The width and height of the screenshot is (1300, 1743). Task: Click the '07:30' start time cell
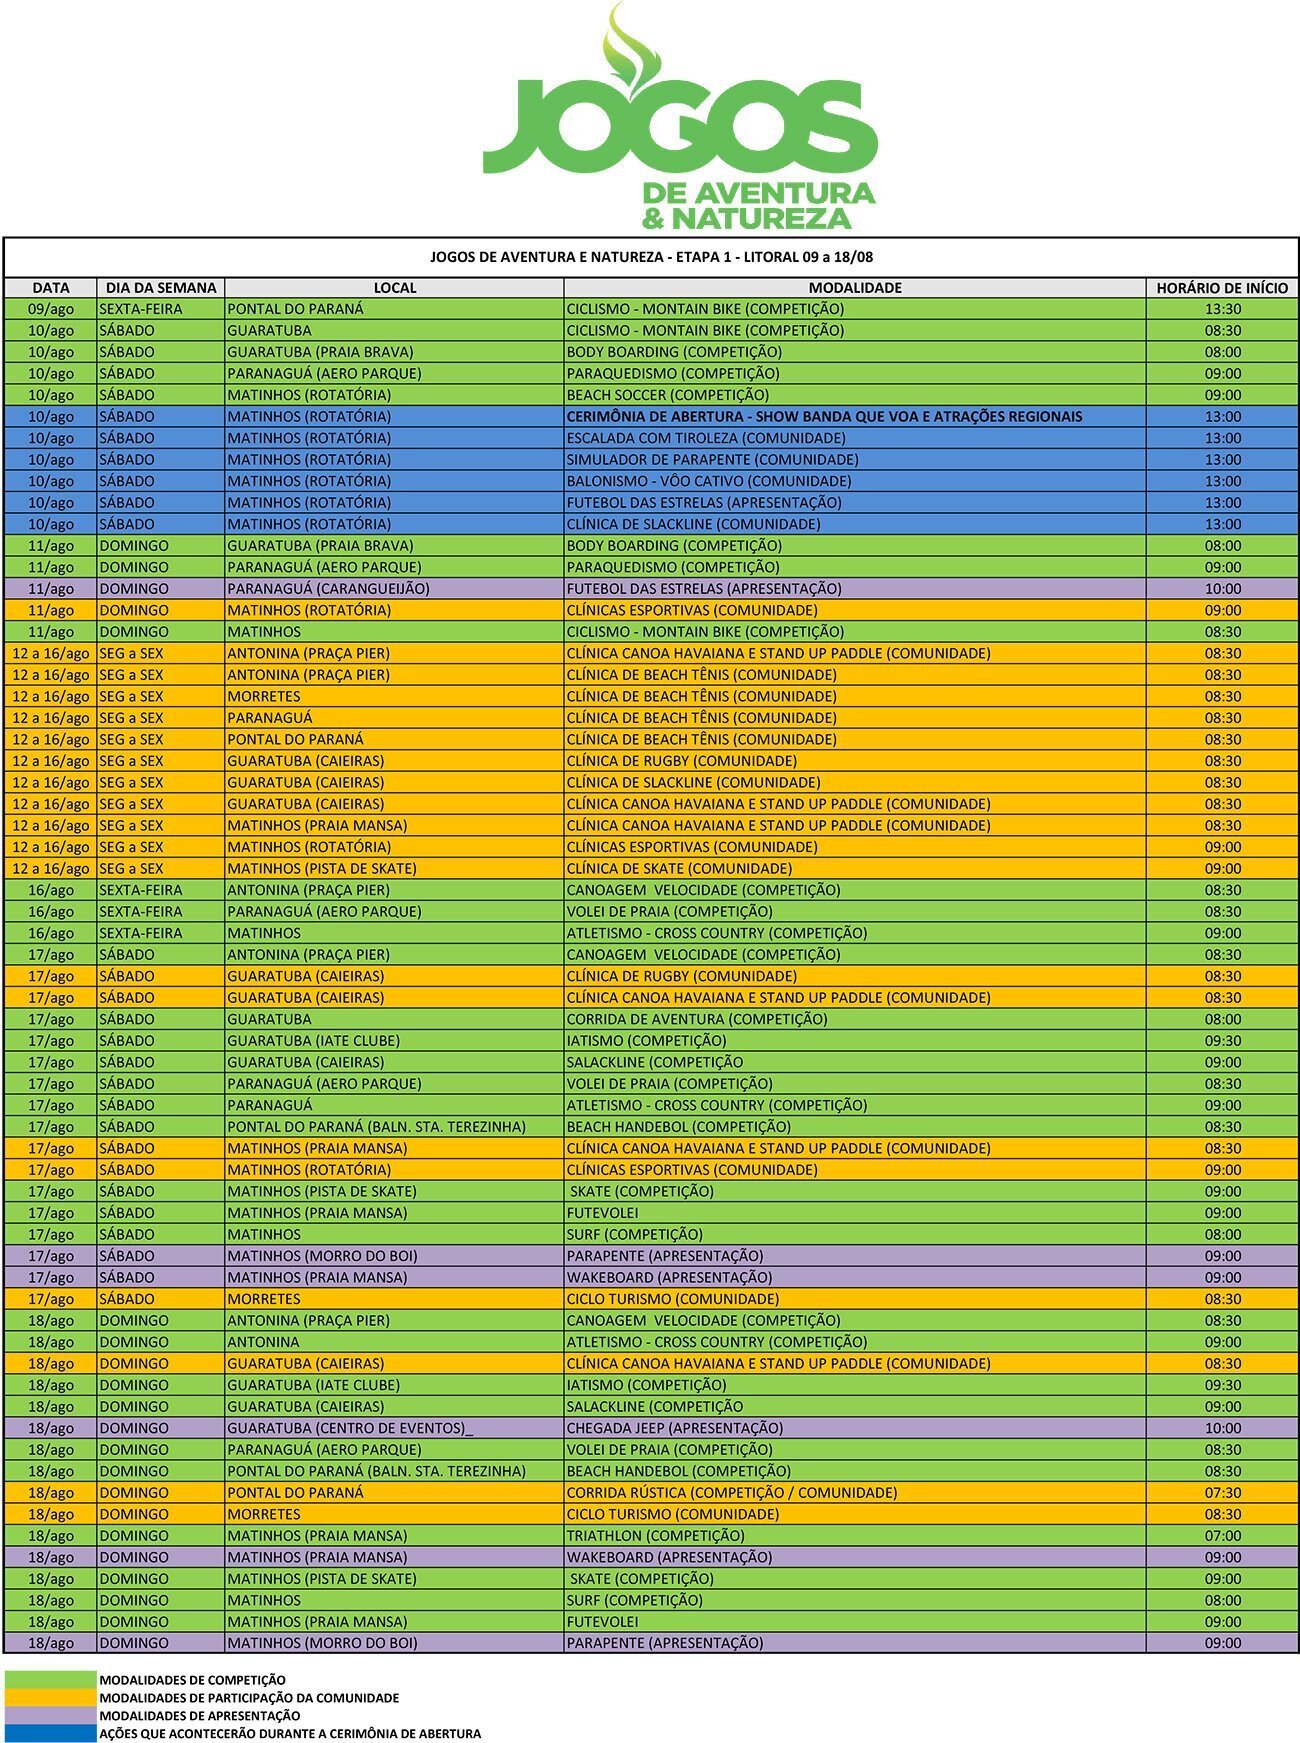[x=1222, y=1492]
